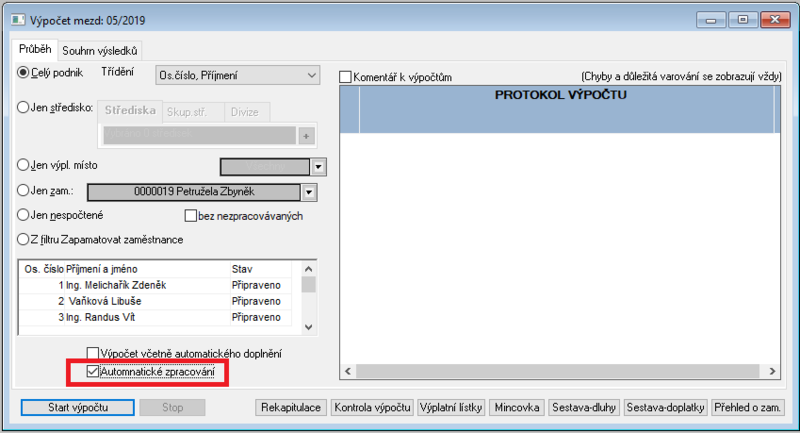Select the Jen středisko radio option
The width and height of the screenshot is (800, 433).
[x=23, y=108]
